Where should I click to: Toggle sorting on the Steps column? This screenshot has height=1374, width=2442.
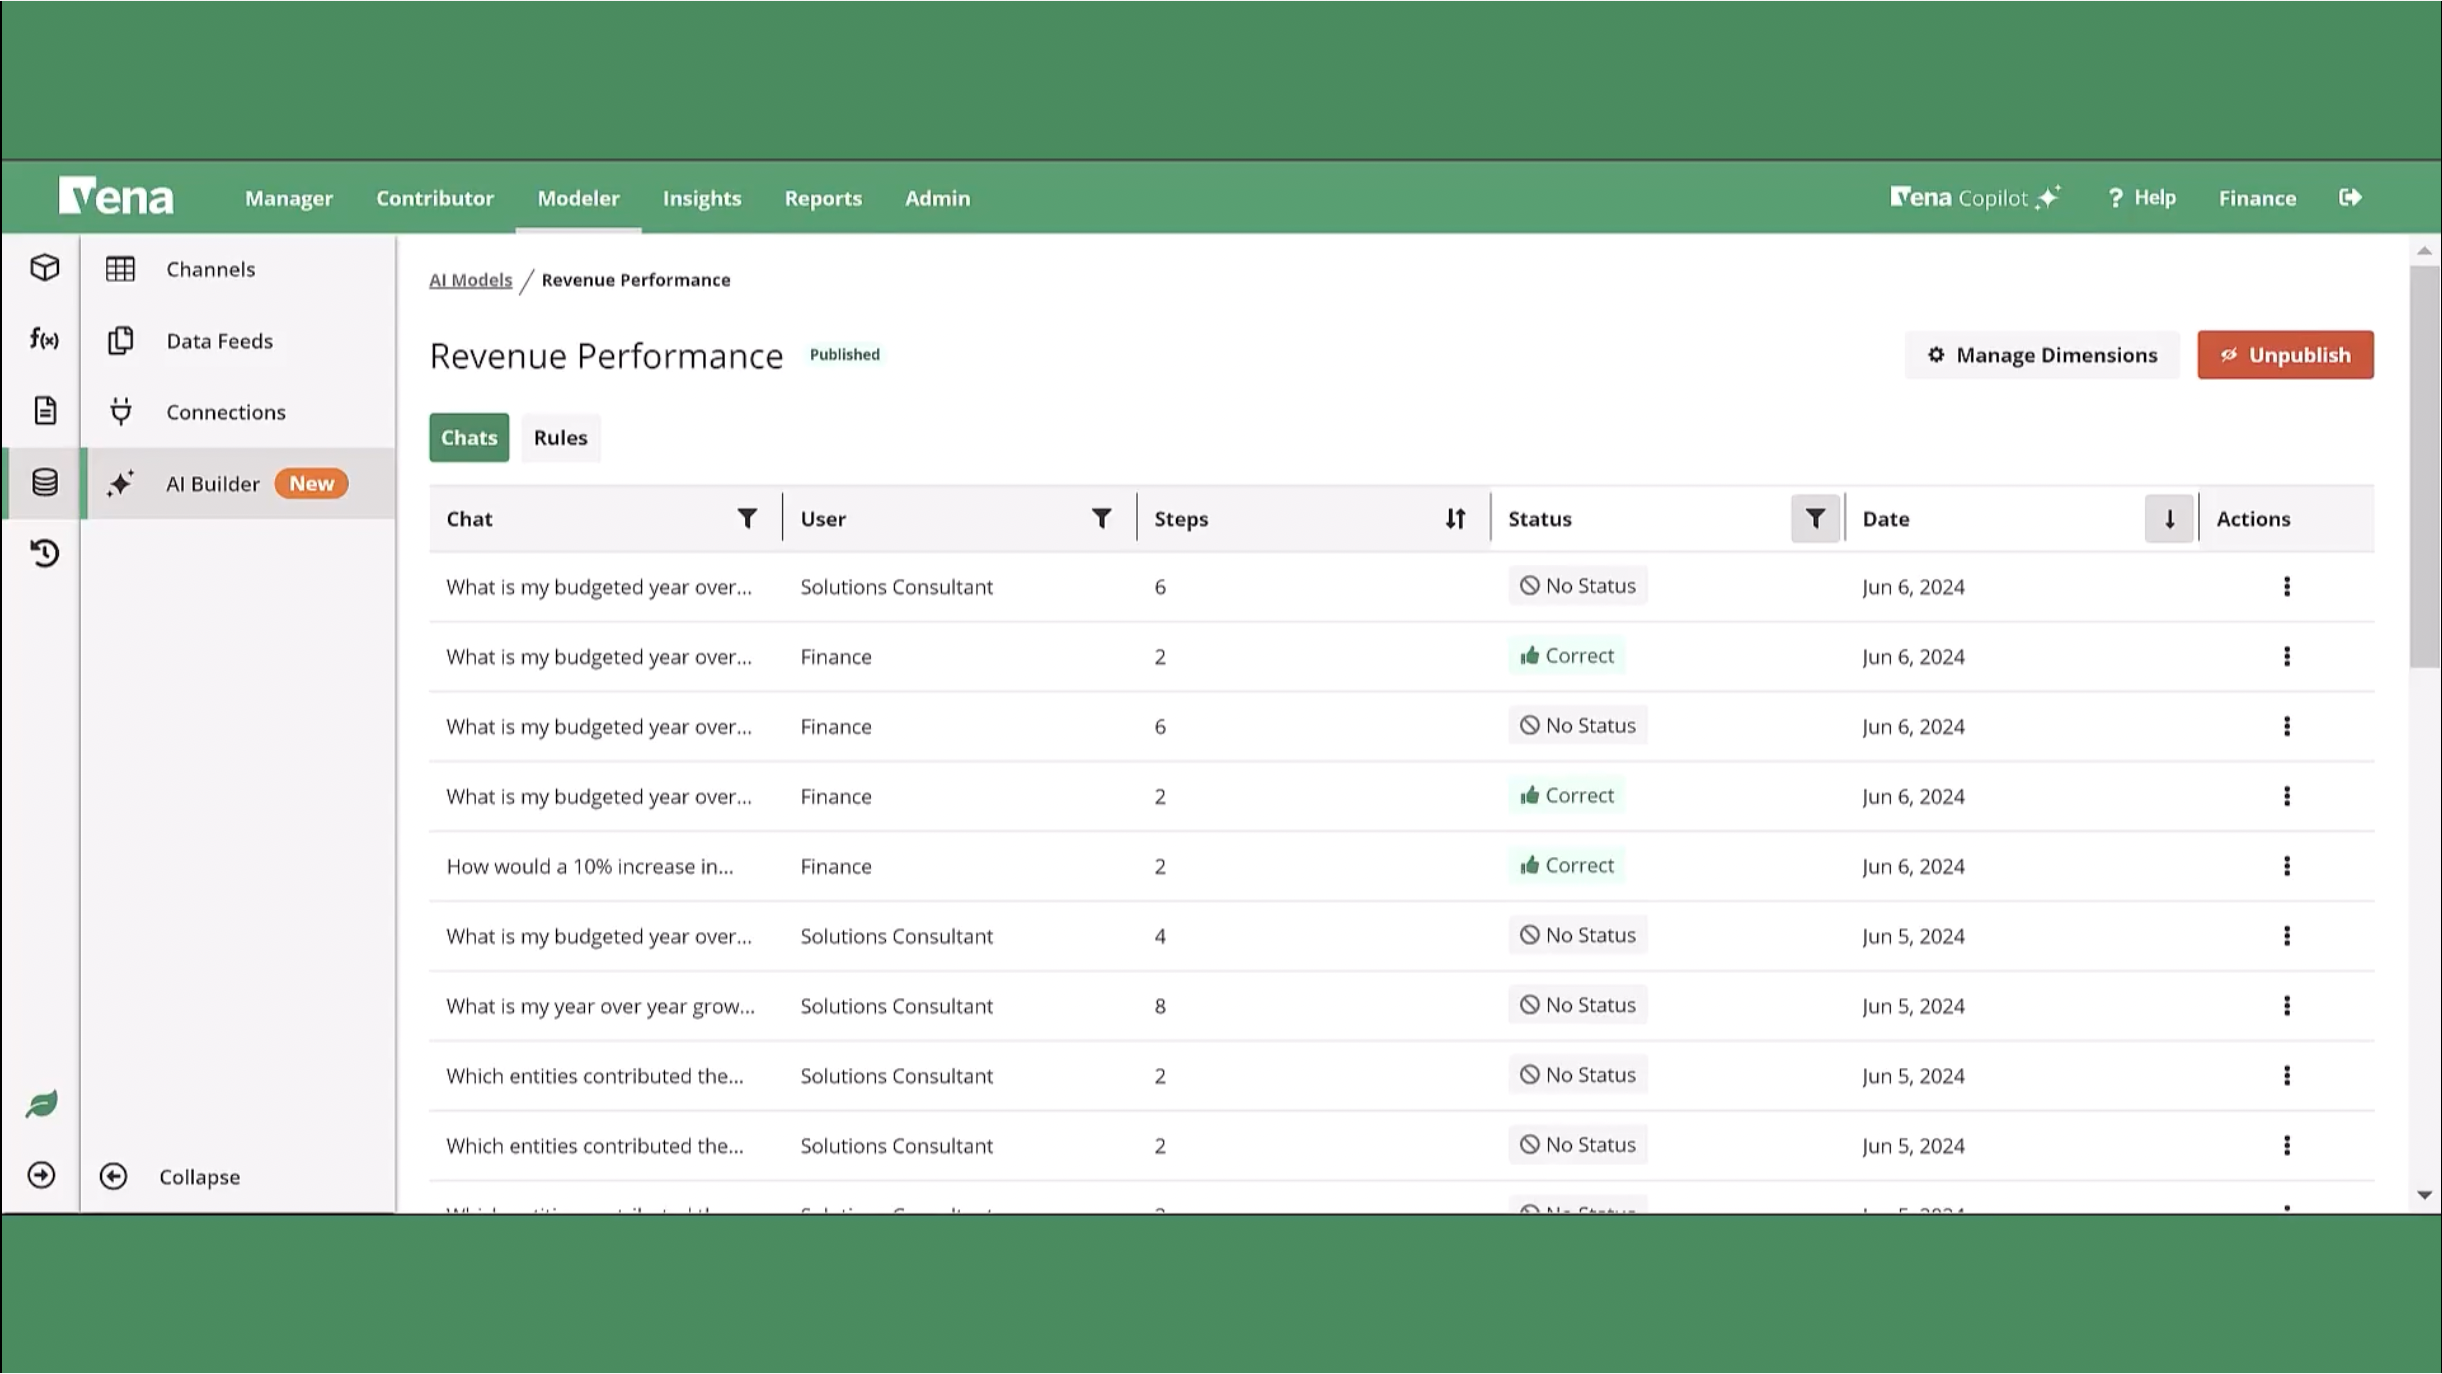tap(1456, 518)
